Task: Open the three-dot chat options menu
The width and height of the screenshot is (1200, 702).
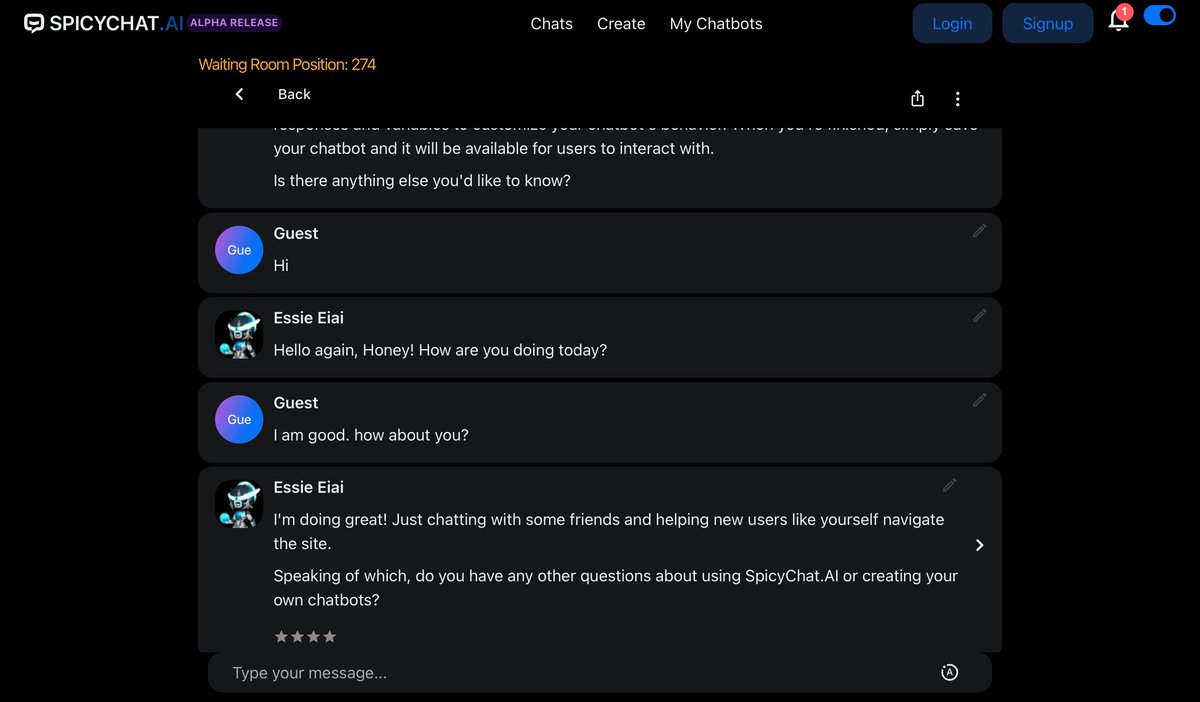Action: (957, 99)
